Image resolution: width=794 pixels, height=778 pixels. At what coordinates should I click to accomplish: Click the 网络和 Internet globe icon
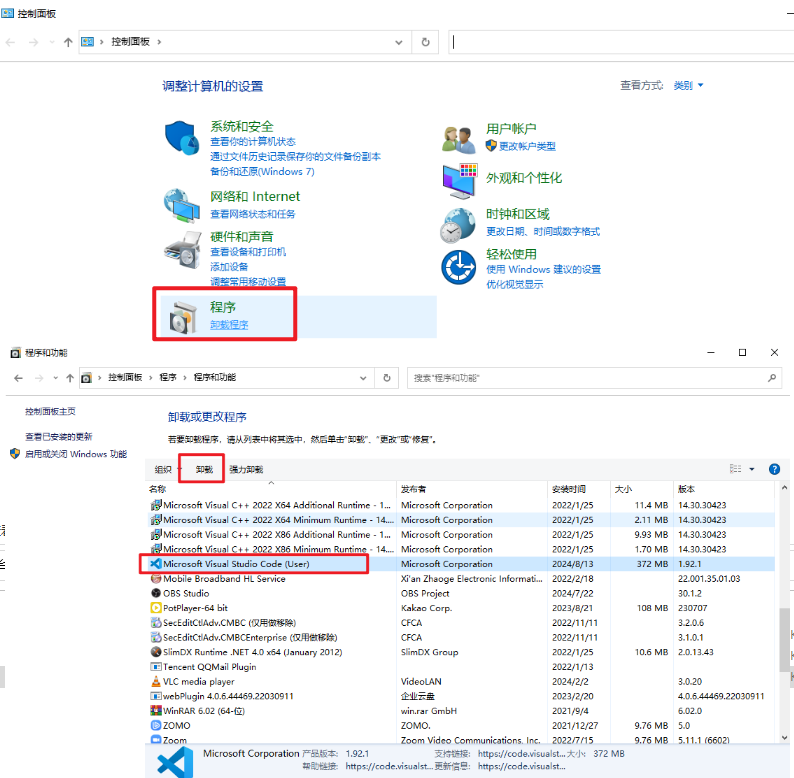coord(181,204)
